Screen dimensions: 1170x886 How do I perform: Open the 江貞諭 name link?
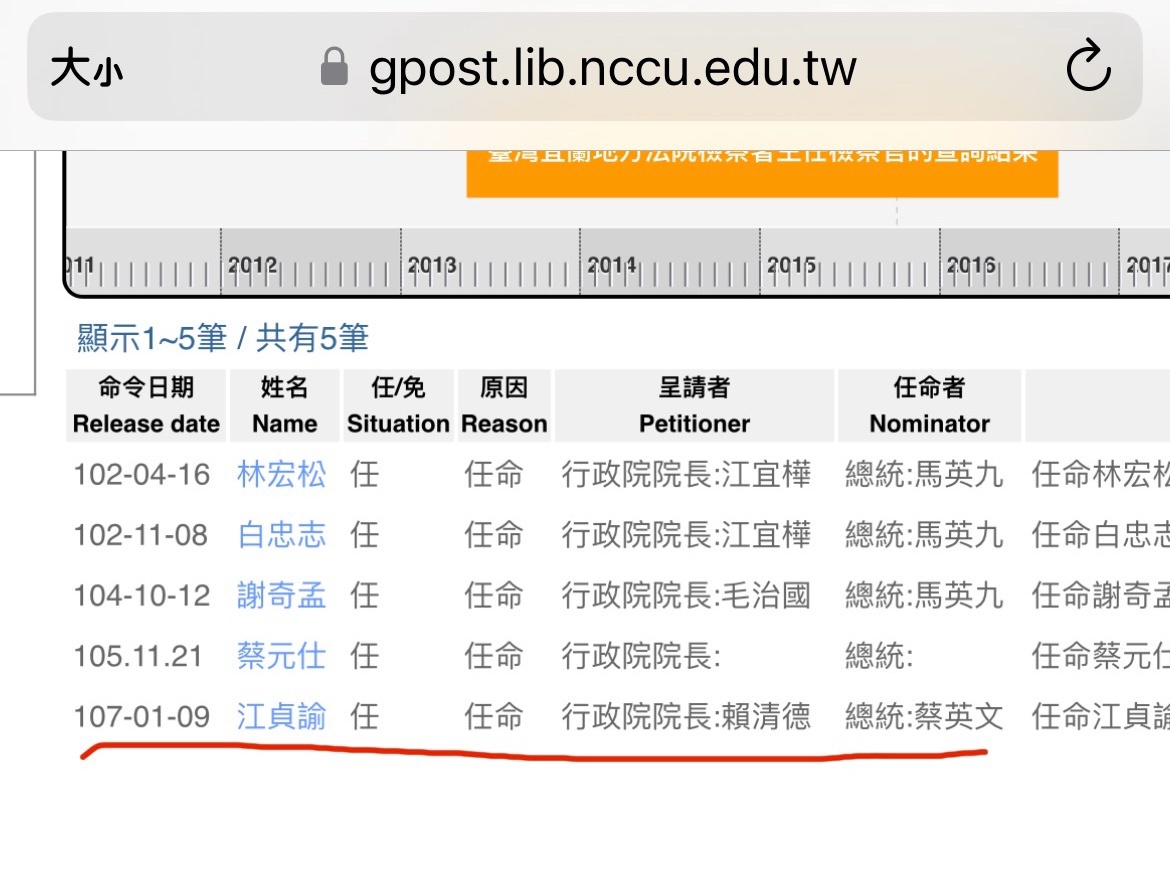[281, 717]
